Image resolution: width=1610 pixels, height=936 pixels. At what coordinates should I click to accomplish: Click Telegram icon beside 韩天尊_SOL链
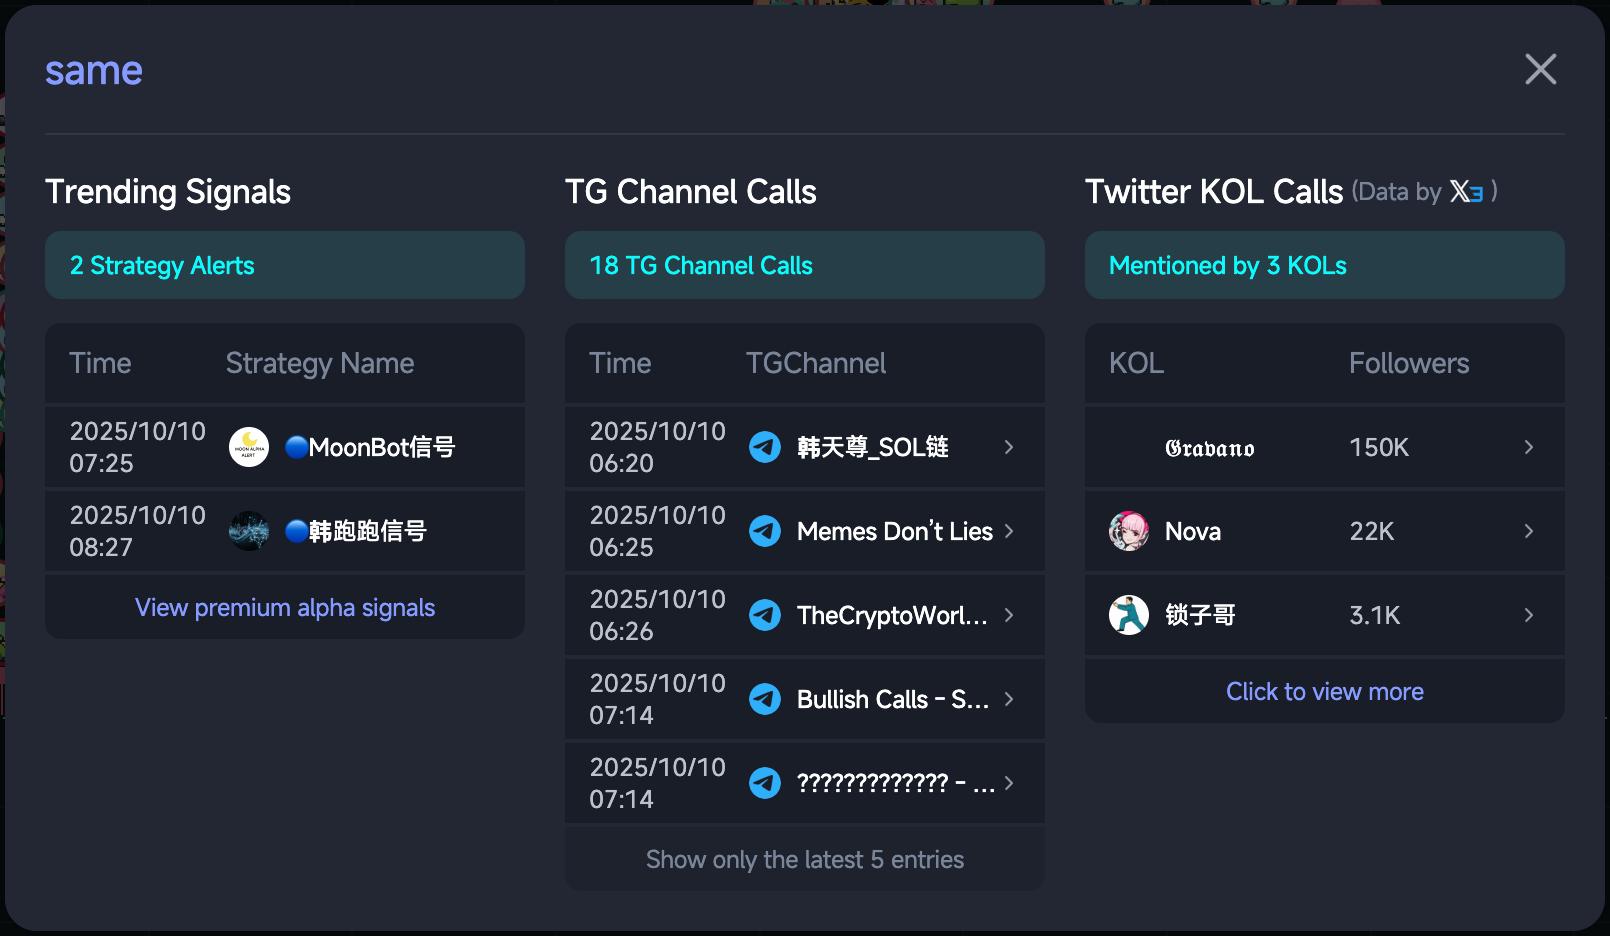(765, 447)
